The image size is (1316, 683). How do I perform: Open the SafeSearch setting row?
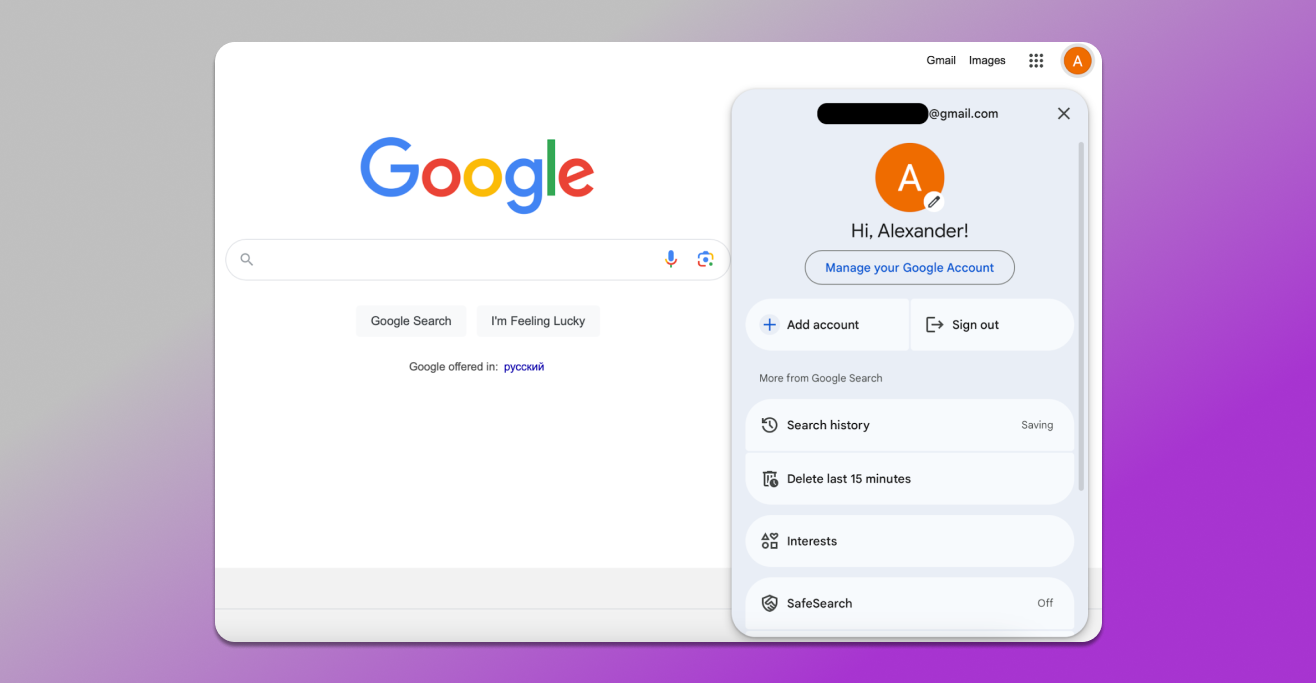(910, 603)
